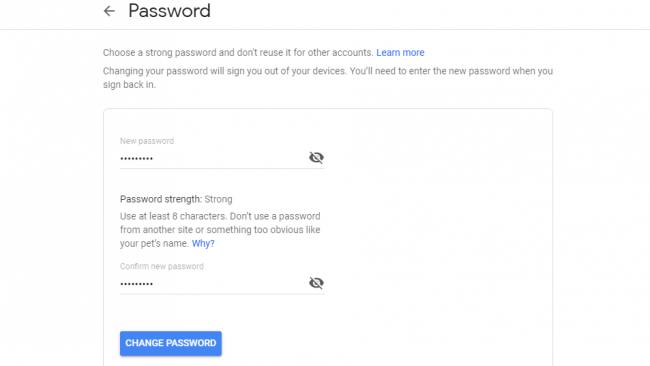Go back using the arrow beside Password
650x366 pixels.
109,11
